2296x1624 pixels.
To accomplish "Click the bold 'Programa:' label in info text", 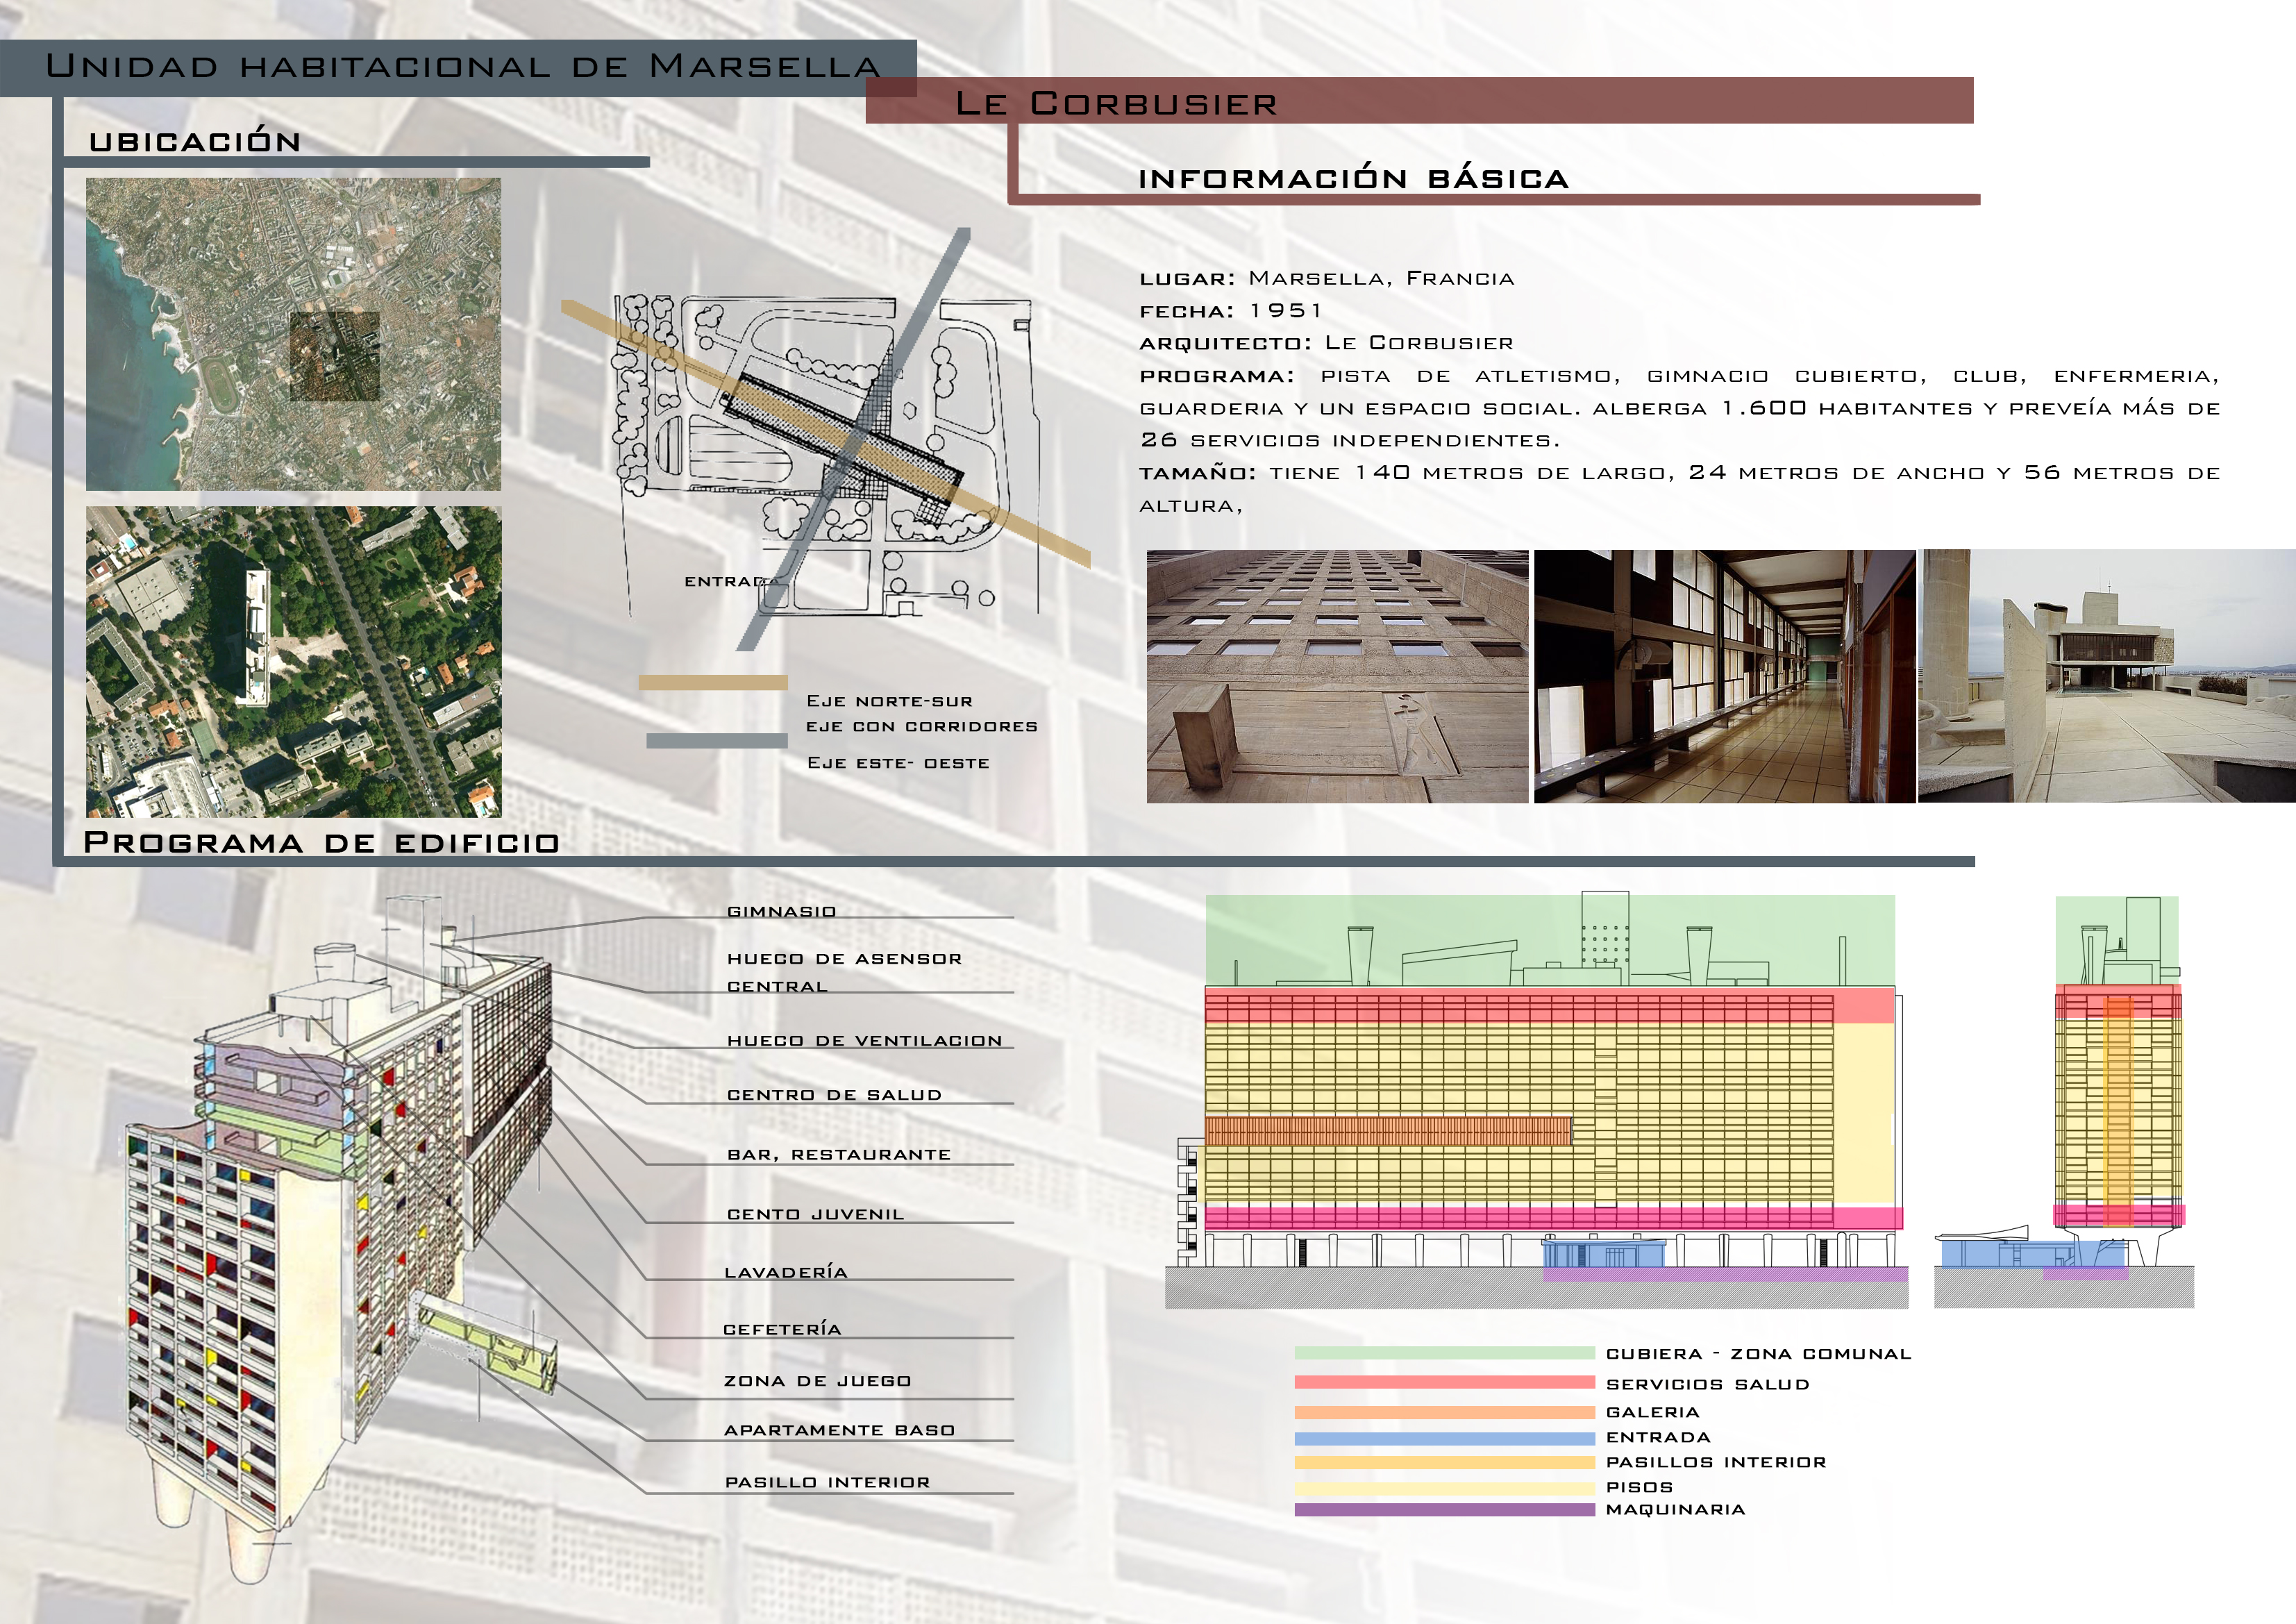I will pos(1217,377).
